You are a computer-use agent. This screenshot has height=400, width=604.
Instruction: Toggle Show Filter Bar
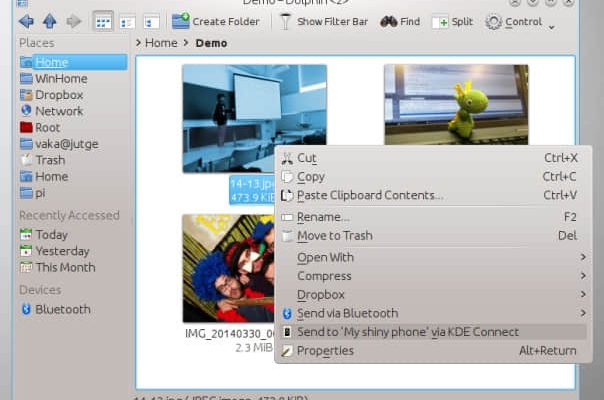click(324, 22)
